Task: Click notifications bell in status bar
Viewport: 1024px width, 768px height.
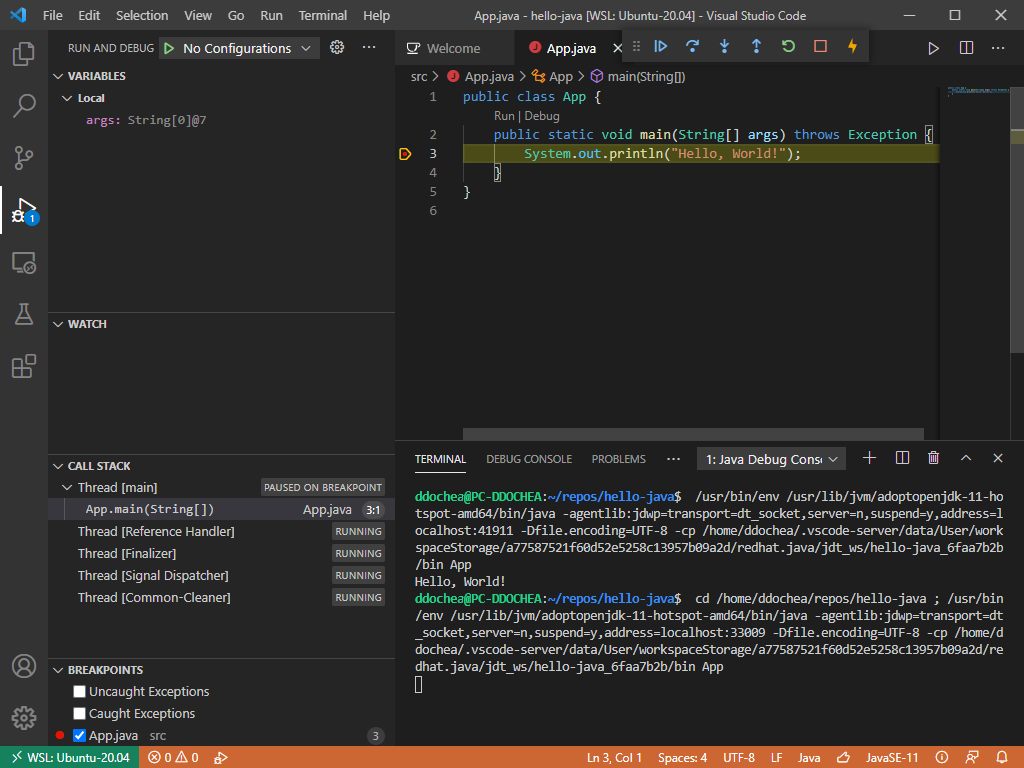Action: pos(1002,758)
